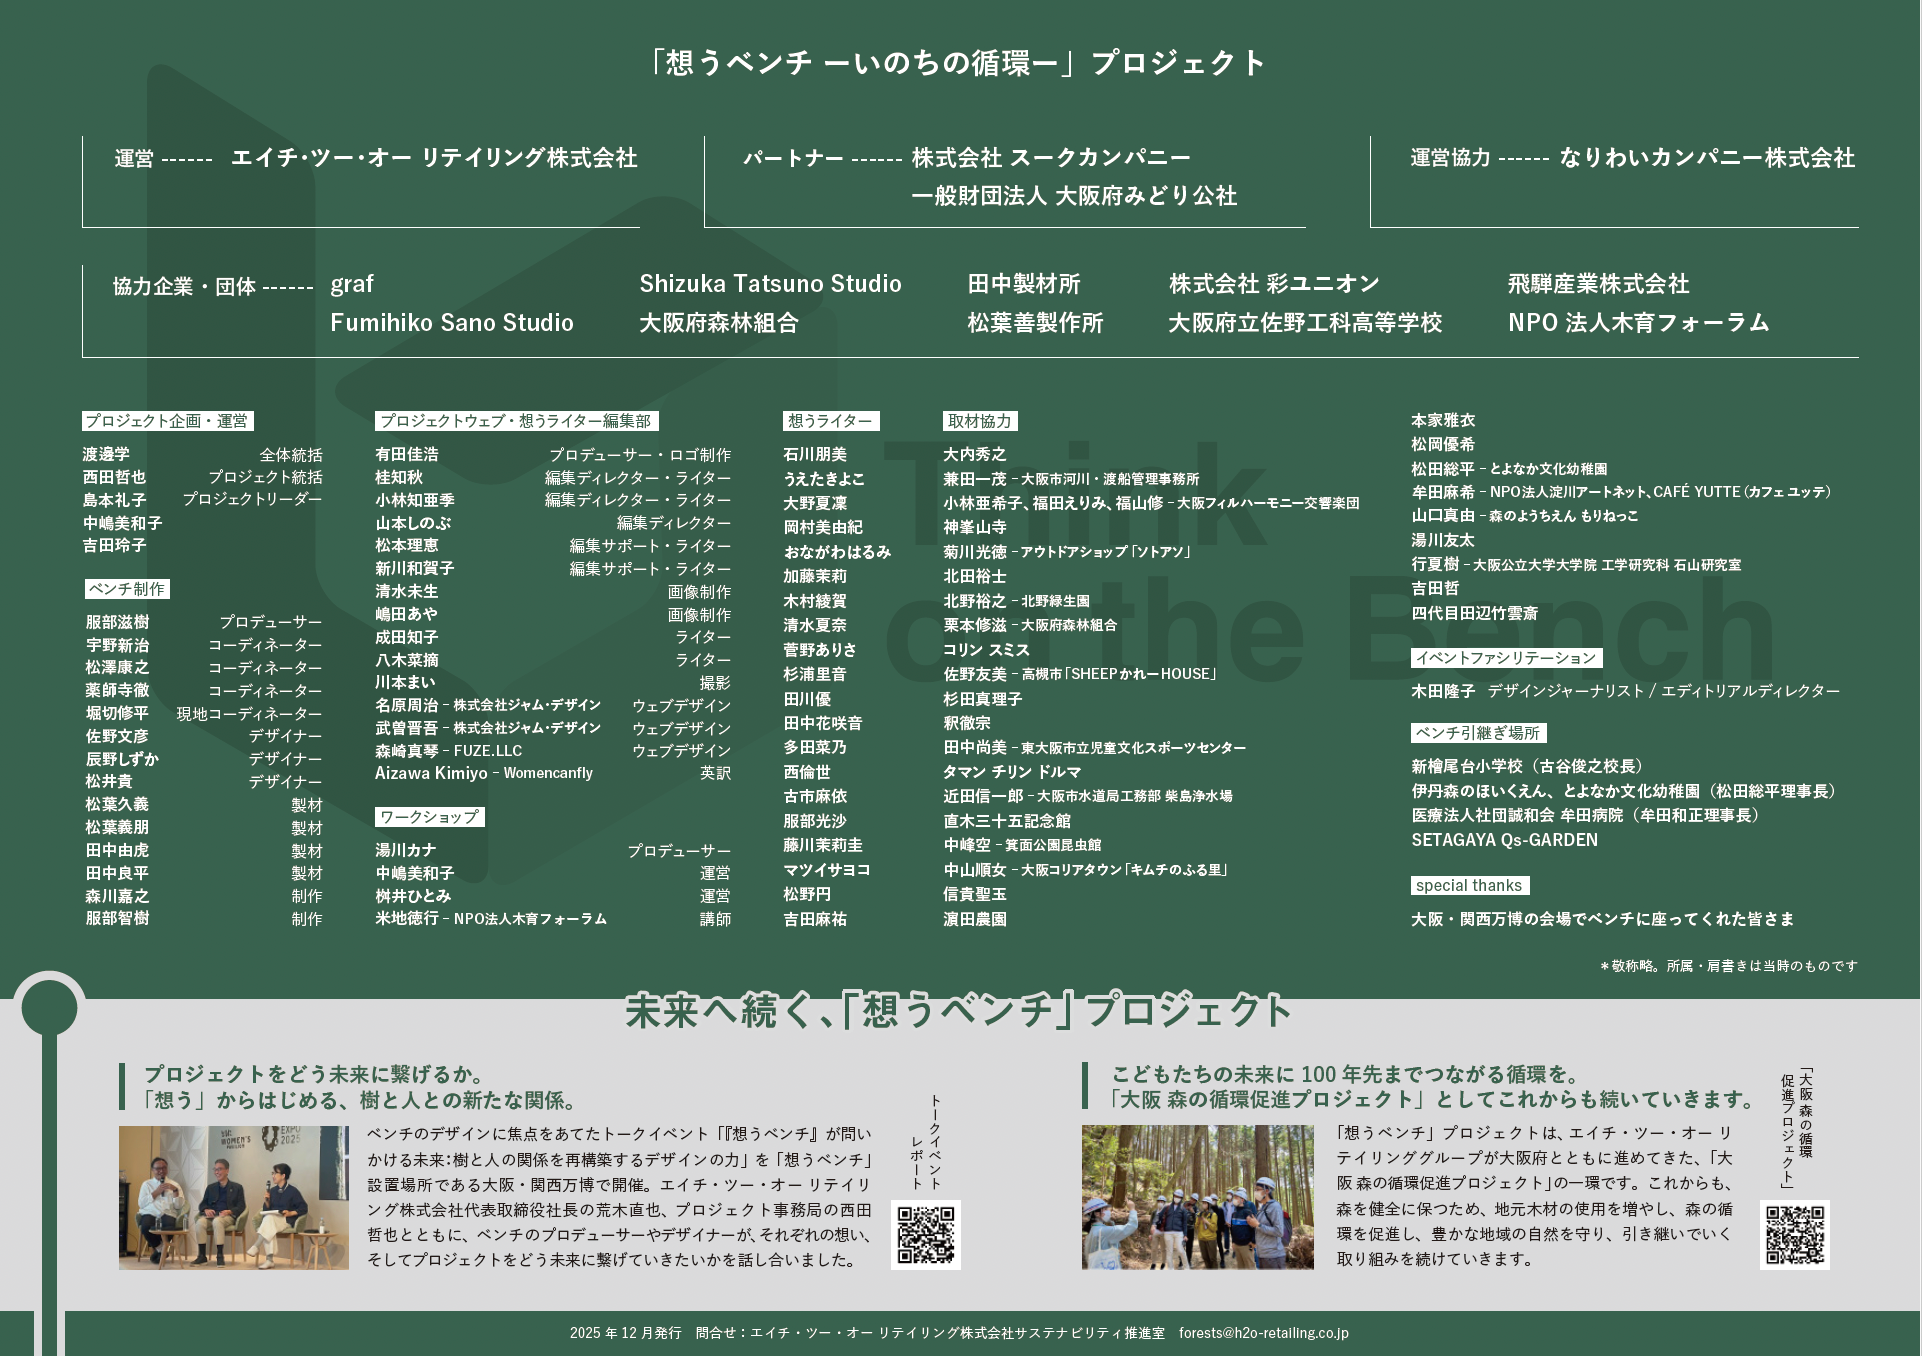Click the 'イベントファシリテーション' section label
Screen dimensions: 1922x1356
1506,658
